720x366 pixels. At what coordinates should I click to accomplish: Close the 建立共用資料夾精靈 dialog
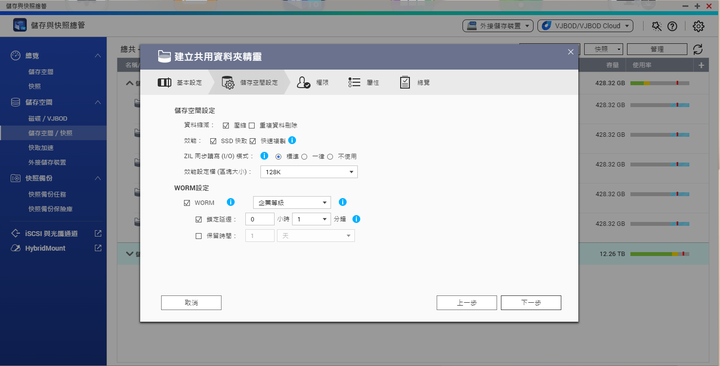click(571, 52)
